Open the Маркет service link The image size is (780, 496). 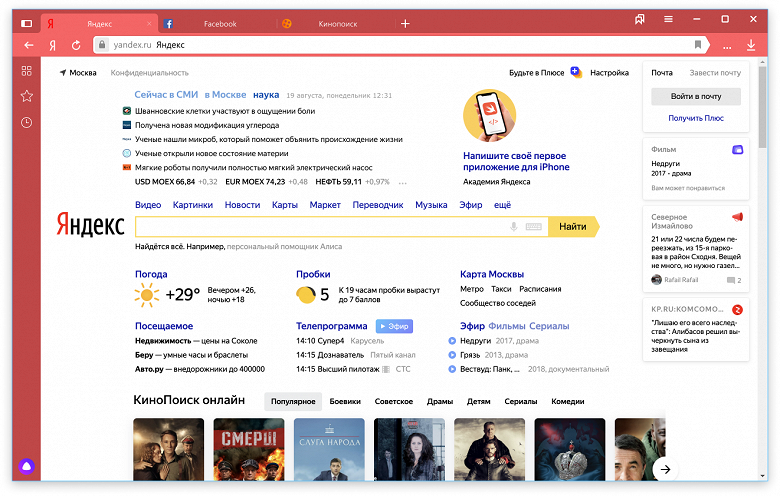[x=325, y=205]
